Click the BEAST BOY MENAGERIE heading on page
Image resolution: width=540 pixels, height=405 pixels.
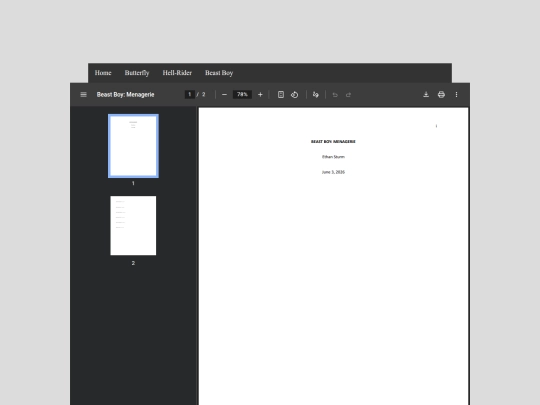tap(333, 142)
